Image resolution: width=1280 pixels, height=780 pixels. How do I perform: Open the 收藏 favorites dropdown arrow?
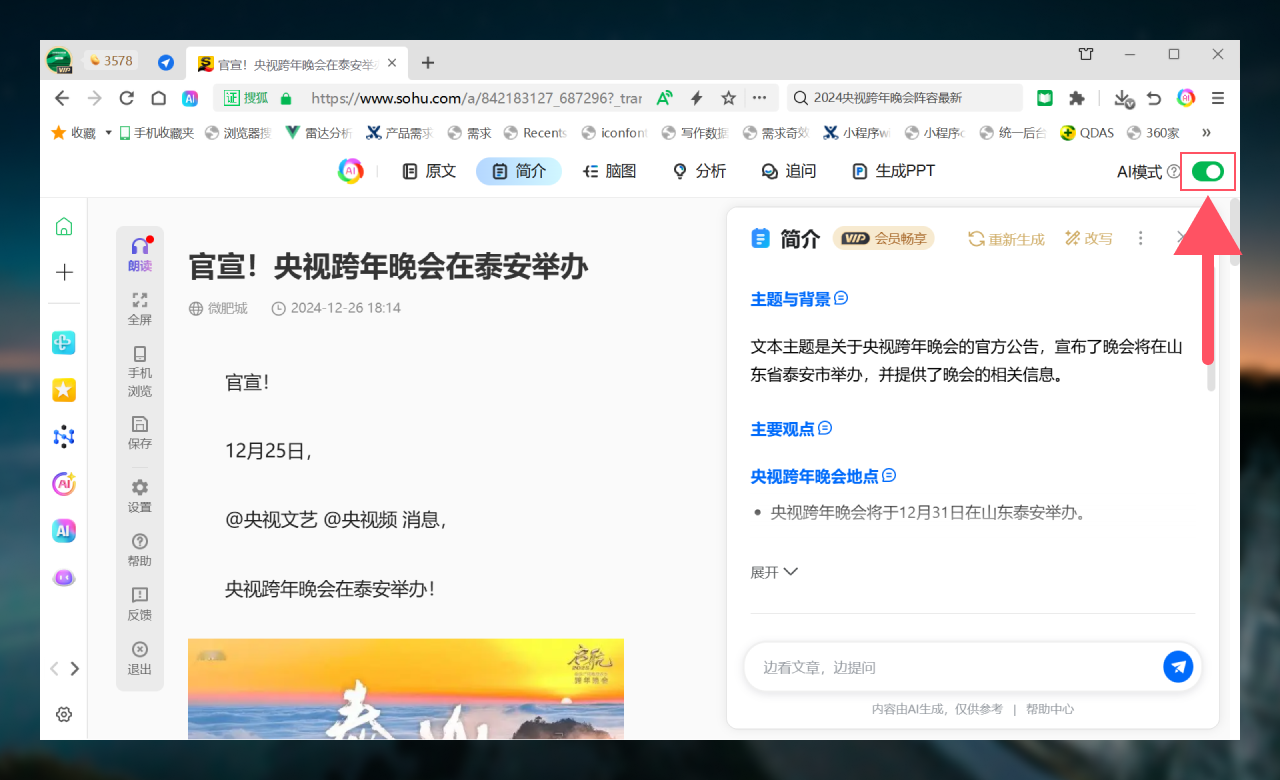click(x=108, y=133)
